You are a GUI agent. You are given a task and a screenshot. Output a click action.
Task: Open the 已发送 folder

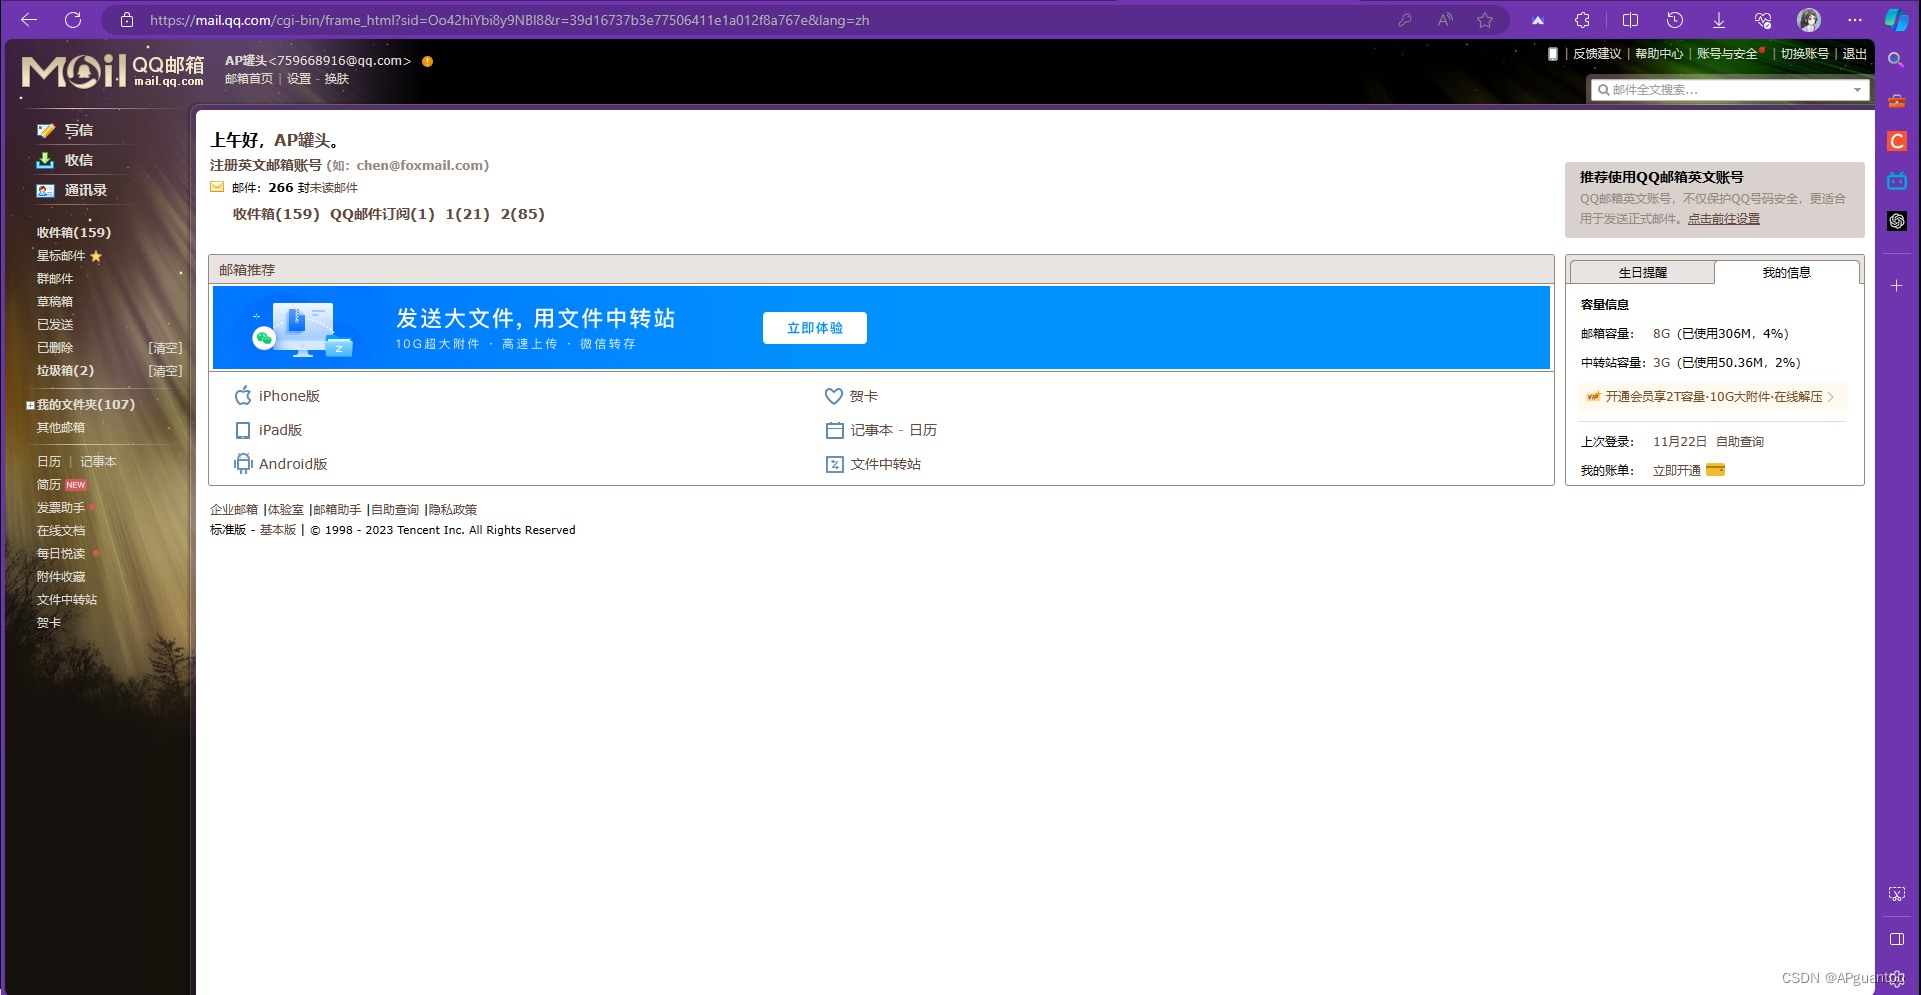click(55, 325)
